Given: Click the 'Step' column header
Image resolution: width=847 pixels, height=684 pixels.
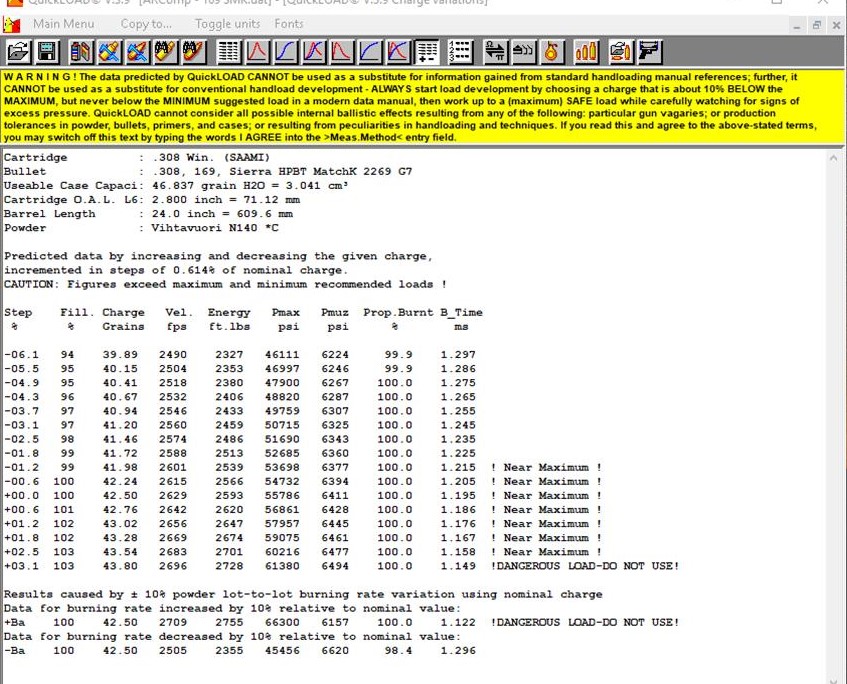Looking at the screenshot, I should [18, 312].
